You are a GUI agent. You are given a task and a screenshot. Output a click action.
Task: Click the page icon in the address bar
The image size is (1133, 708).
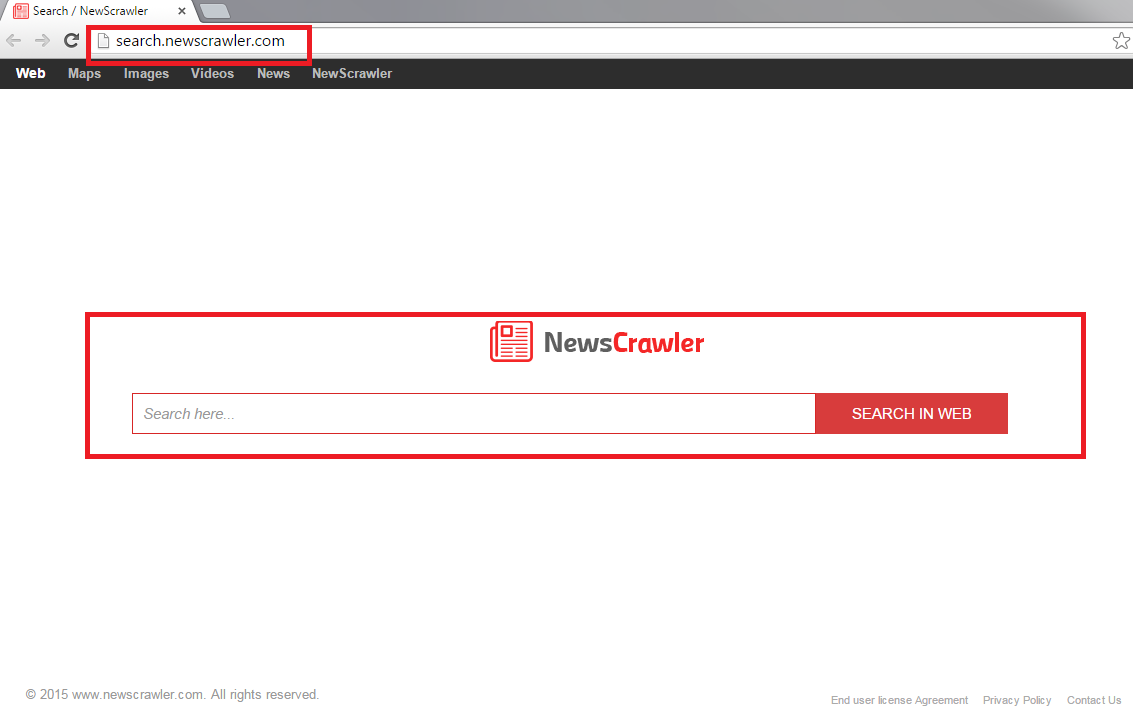103,41
